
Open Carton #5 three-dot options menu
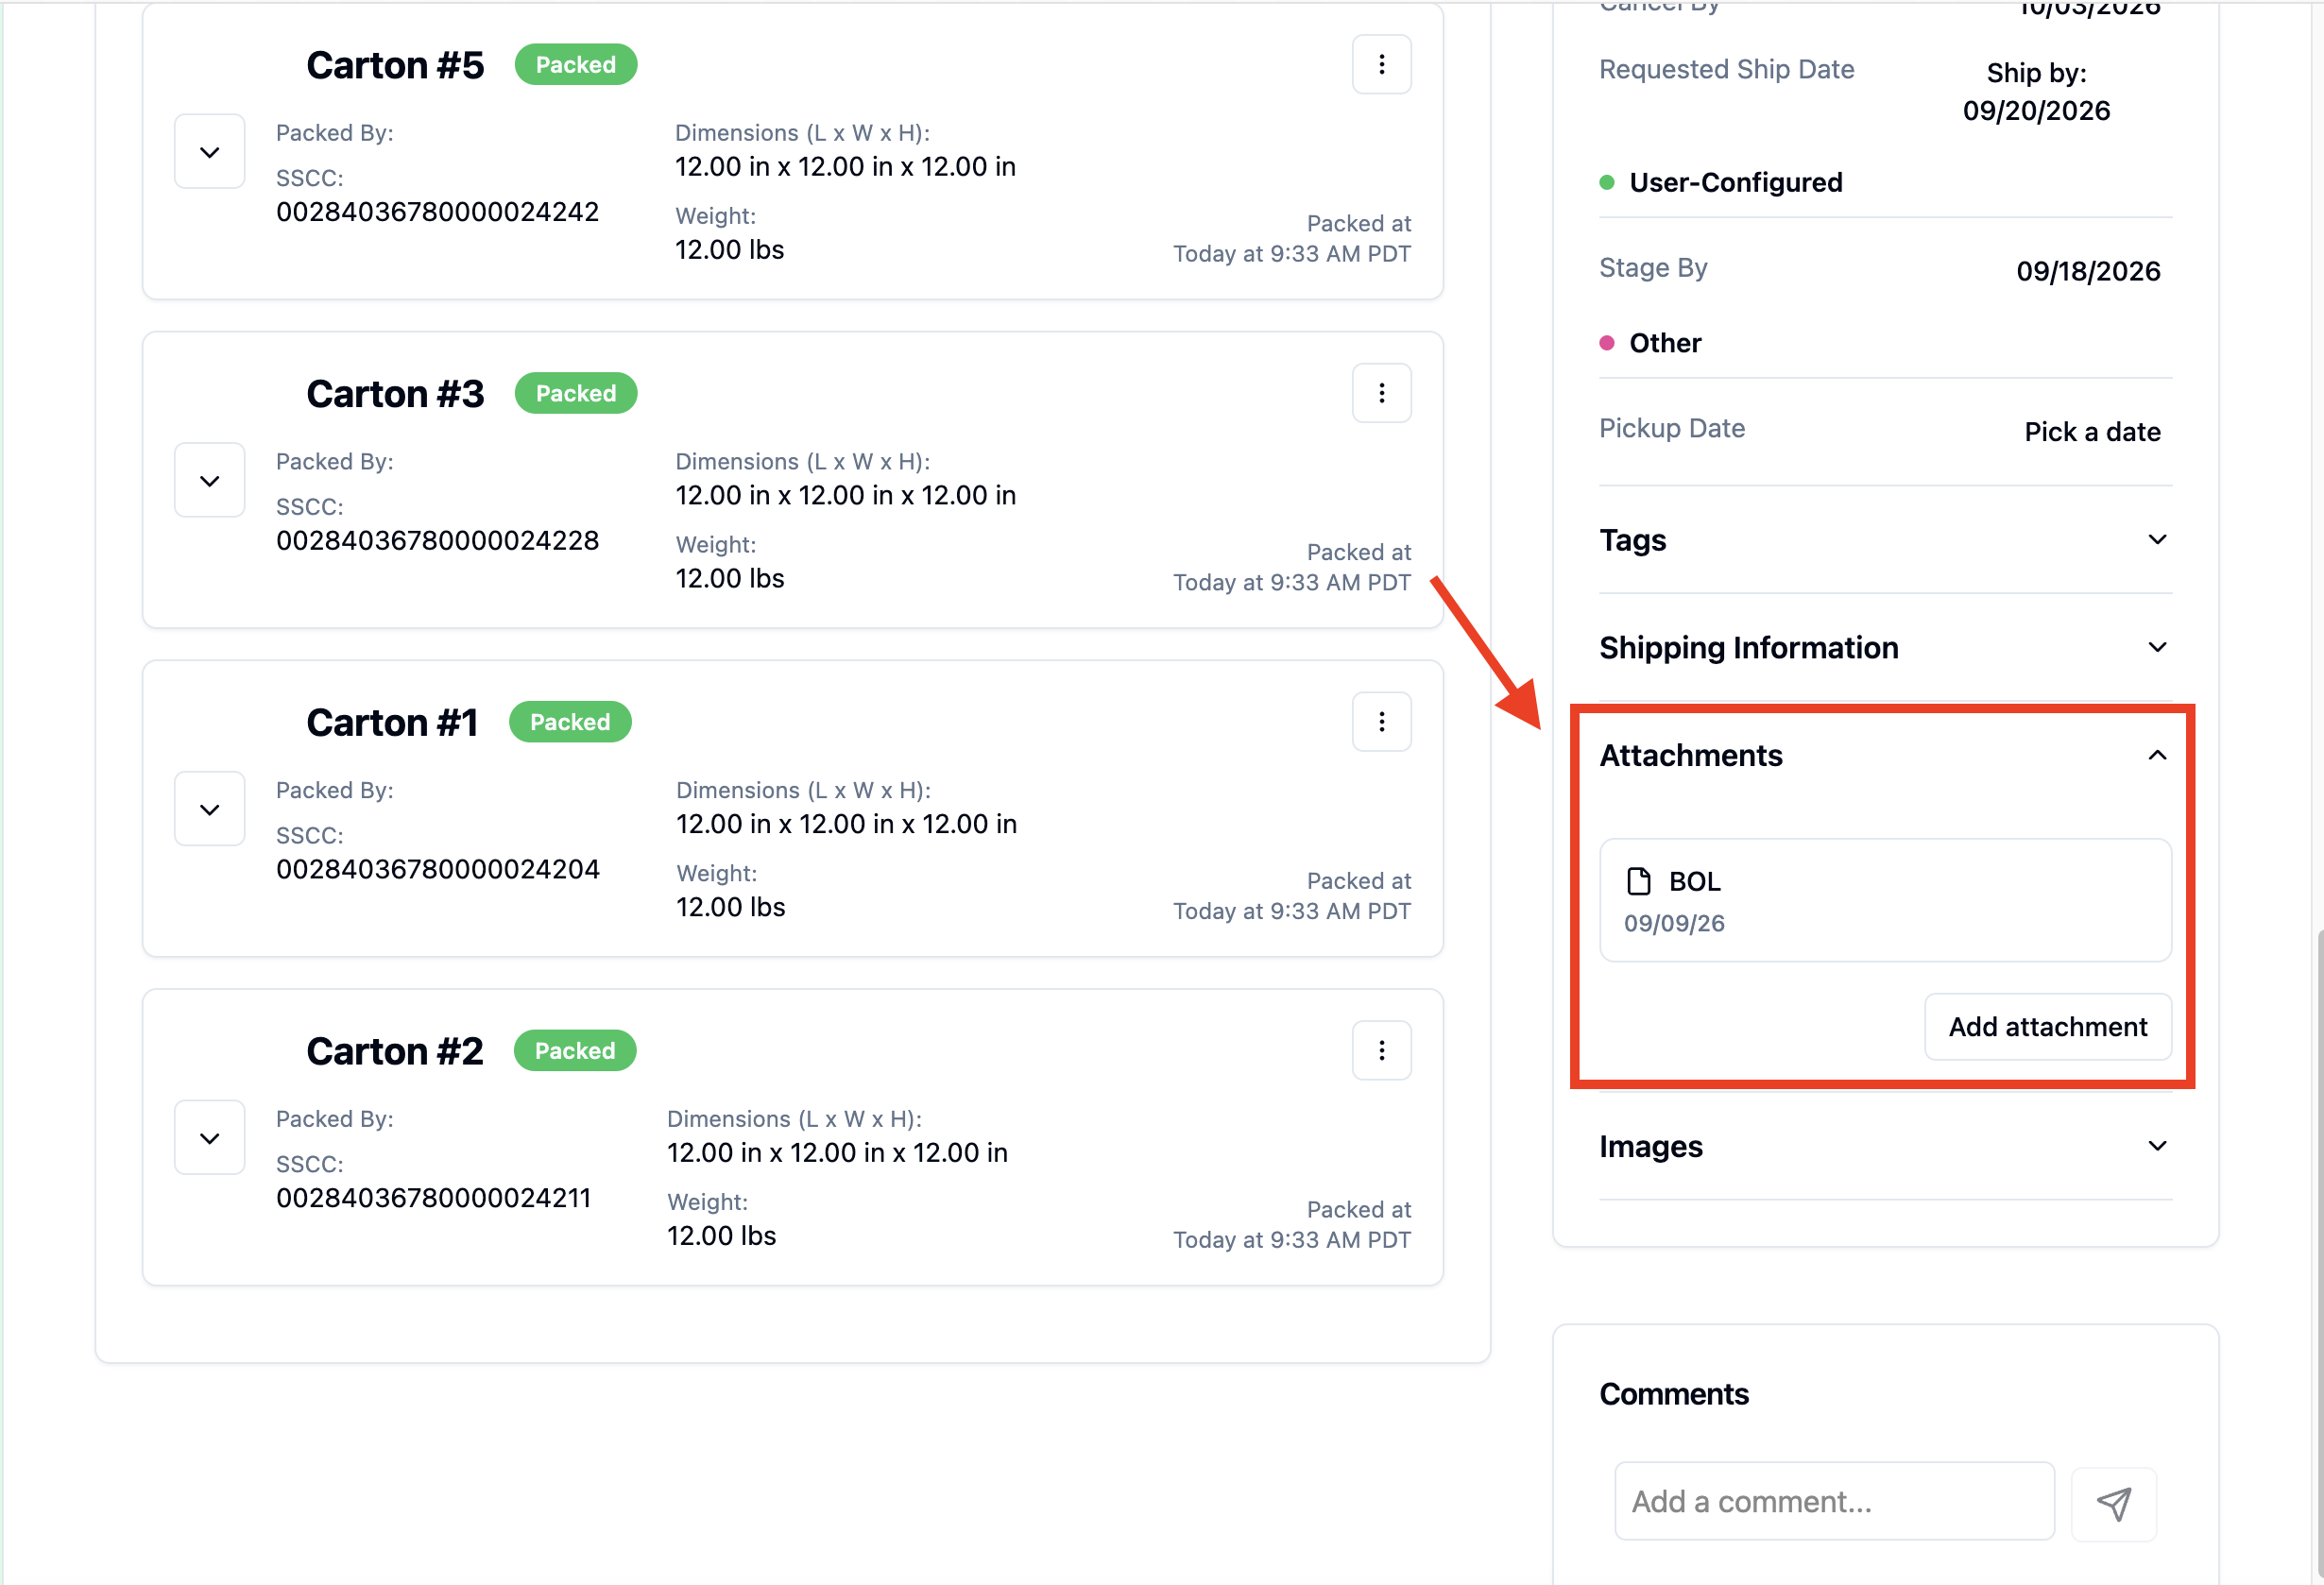click(x=1381, y=65)
